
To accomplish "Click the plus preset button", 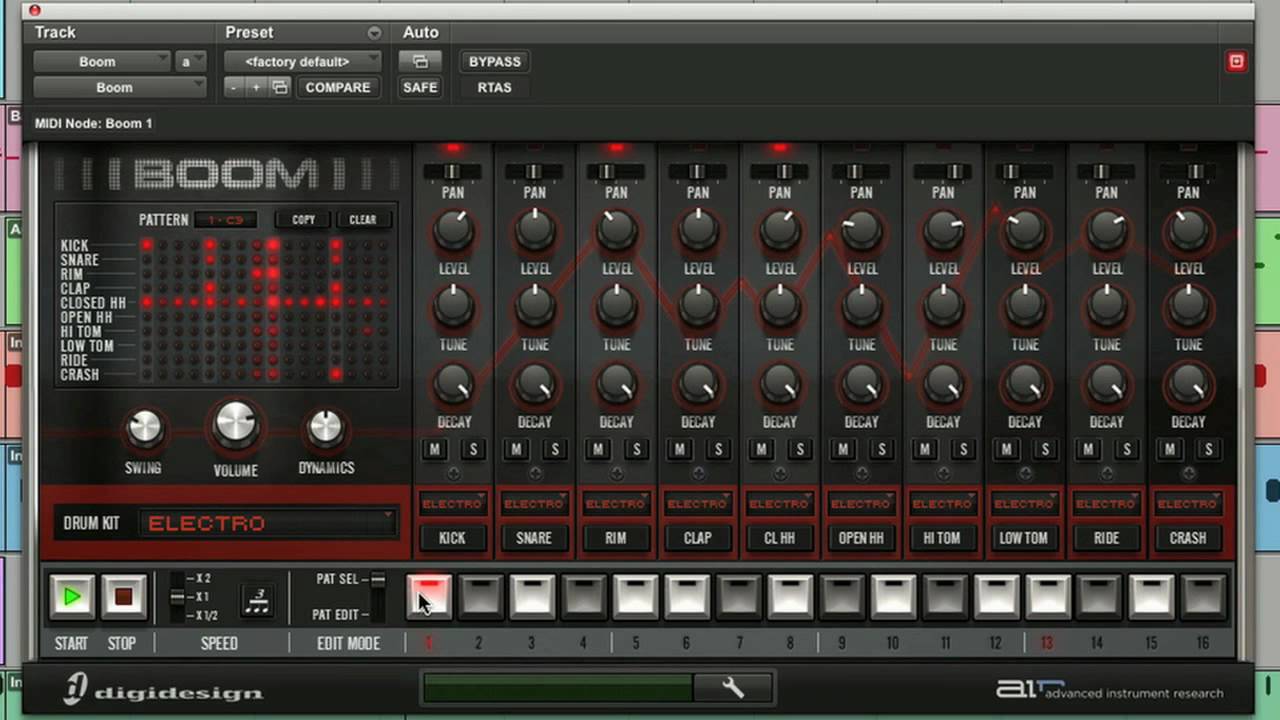I will click(256, 88).
